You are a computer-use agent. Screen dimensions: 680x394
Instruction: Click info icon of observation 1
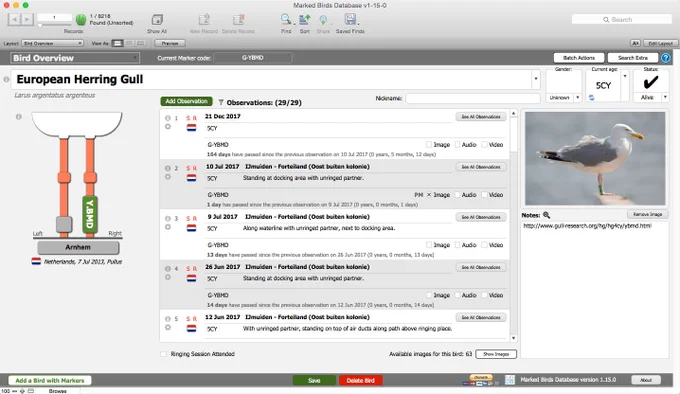[168, 118]
